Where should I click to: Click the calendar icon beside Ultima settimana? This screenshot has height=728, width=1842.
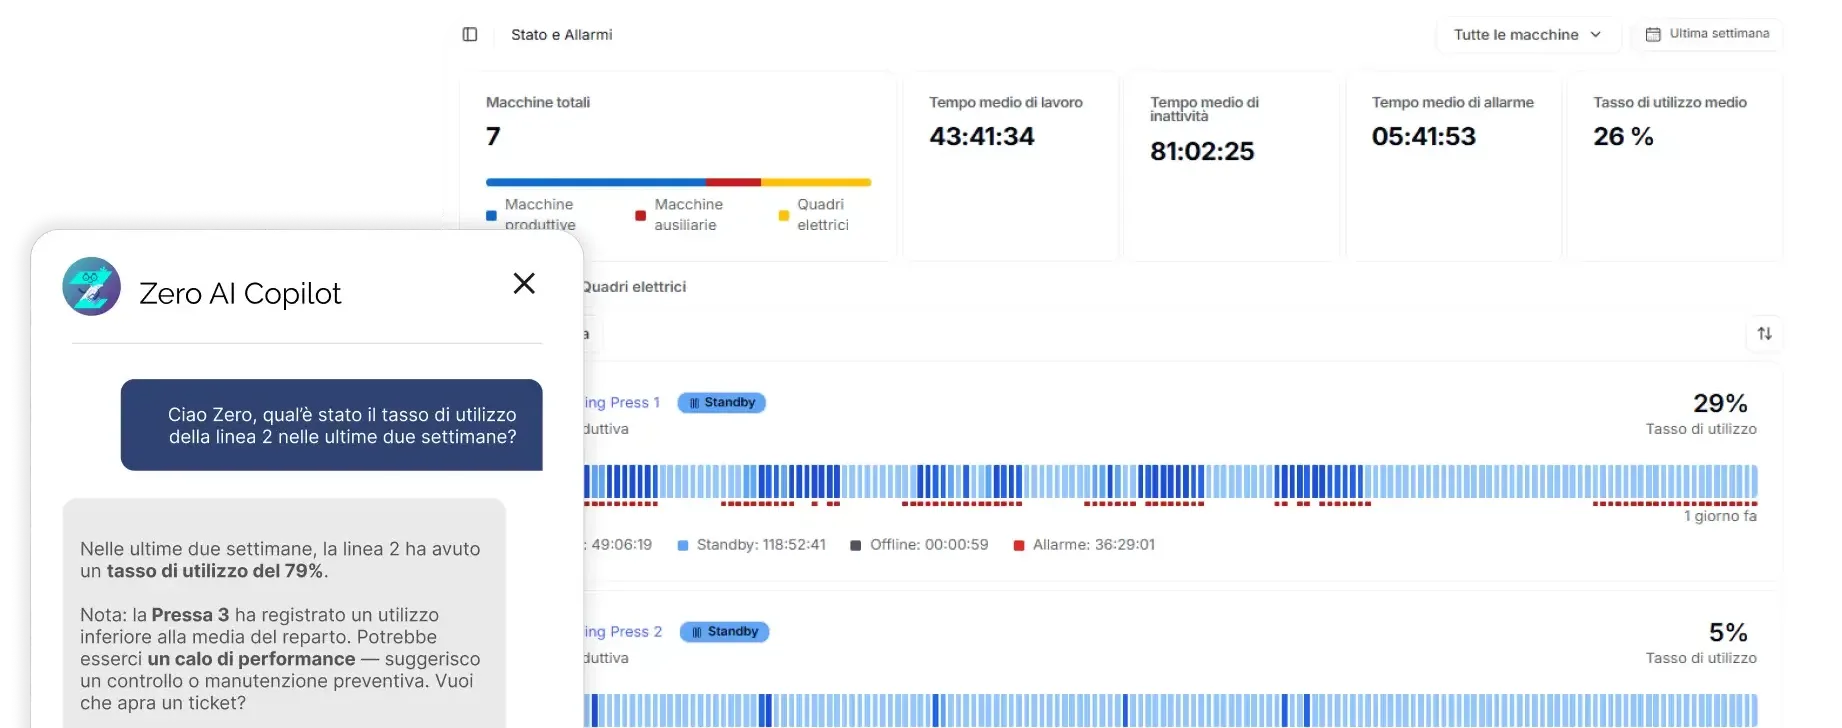pos(1653,34)
